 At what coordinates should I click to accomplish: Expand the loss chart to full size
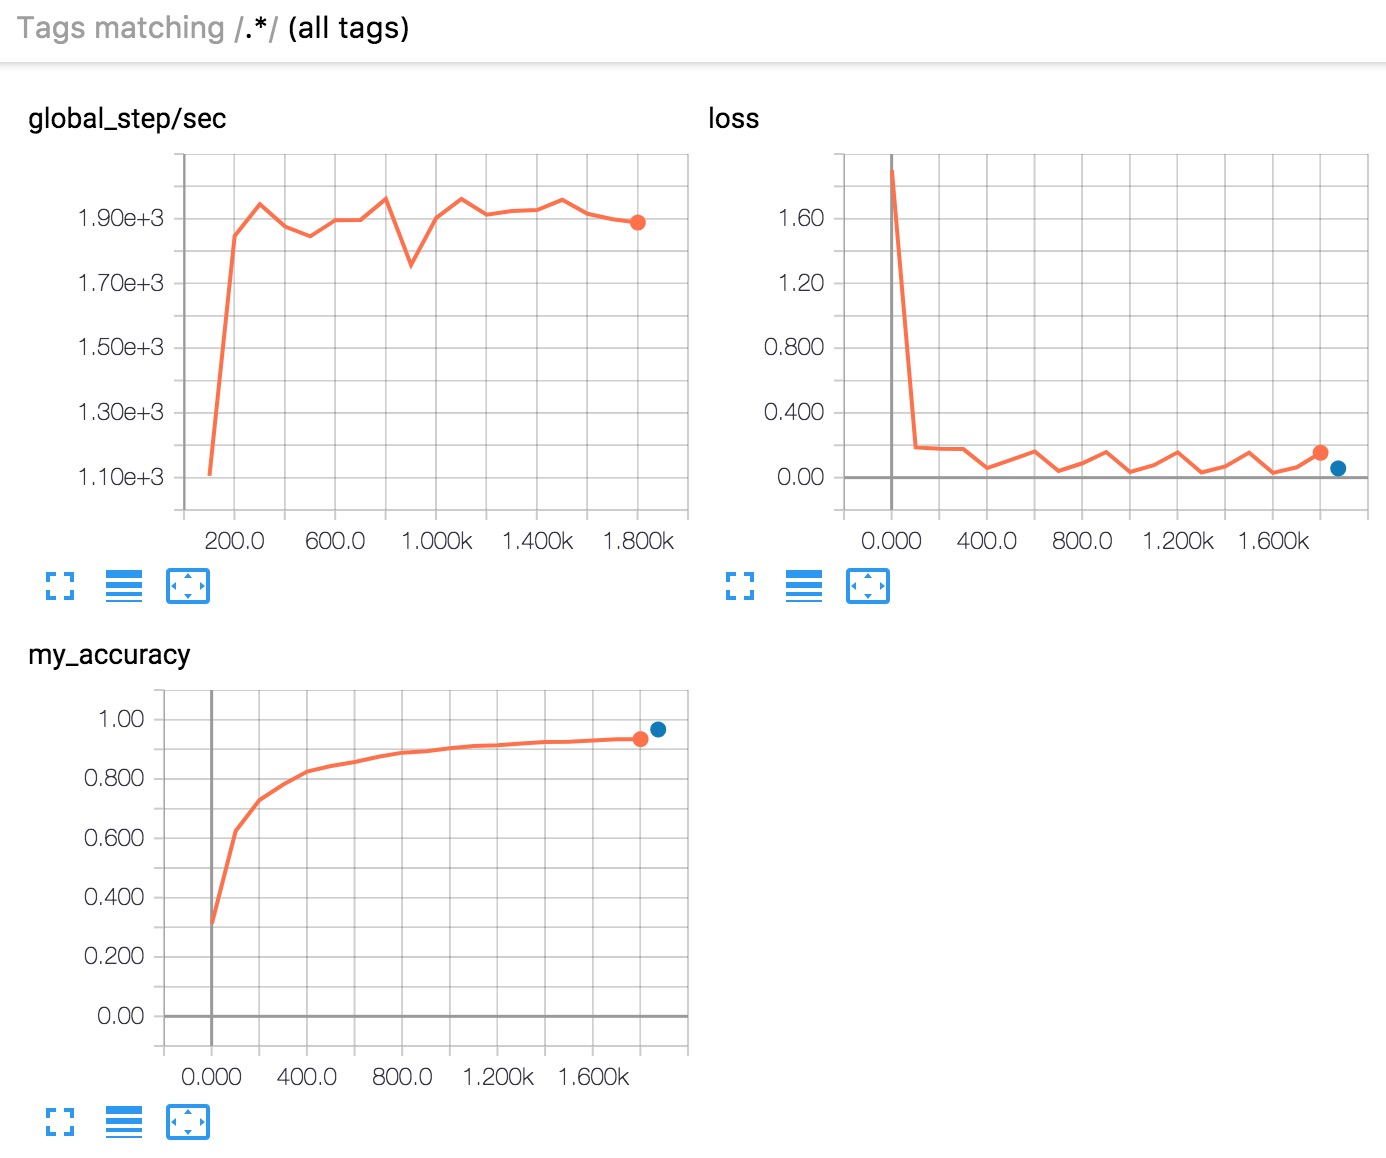[740, 586]
